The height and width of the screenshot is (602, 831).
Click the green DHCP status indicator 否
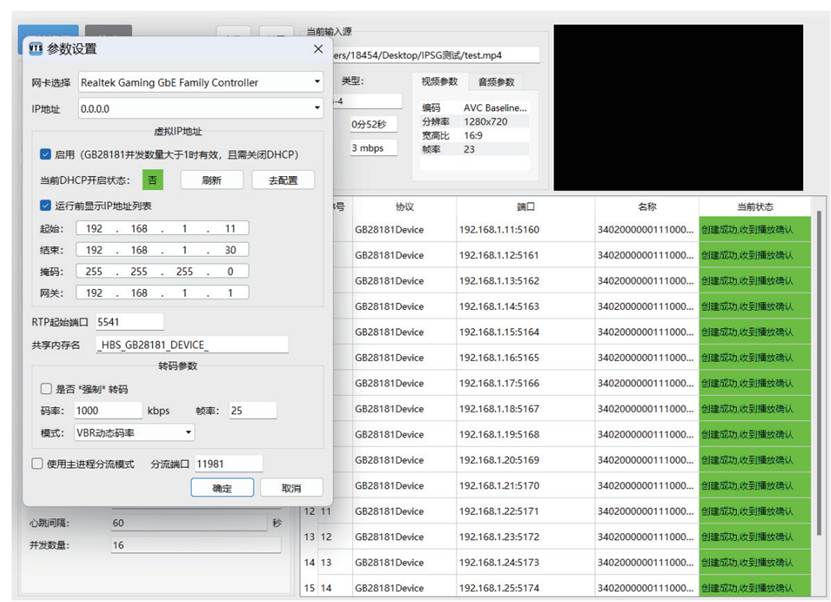(153, 180)
